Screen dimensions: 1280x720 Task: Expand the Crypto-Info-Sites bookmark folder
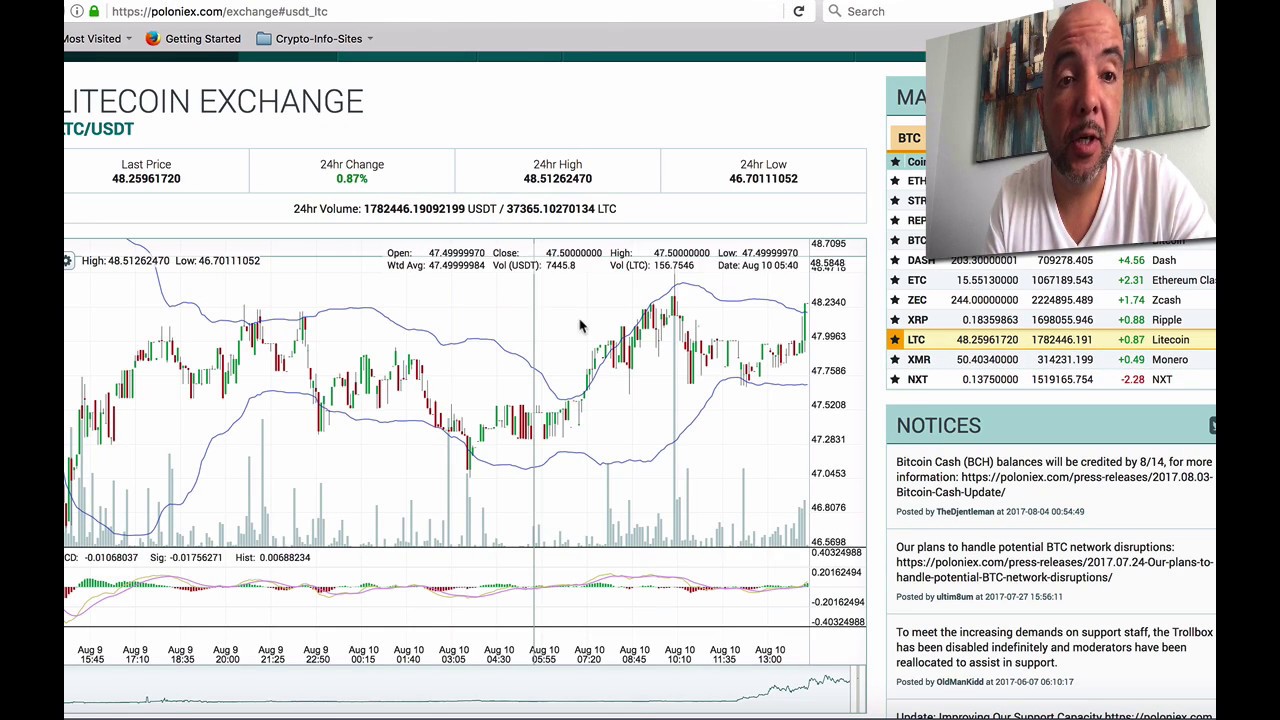(x=315, y=39)
